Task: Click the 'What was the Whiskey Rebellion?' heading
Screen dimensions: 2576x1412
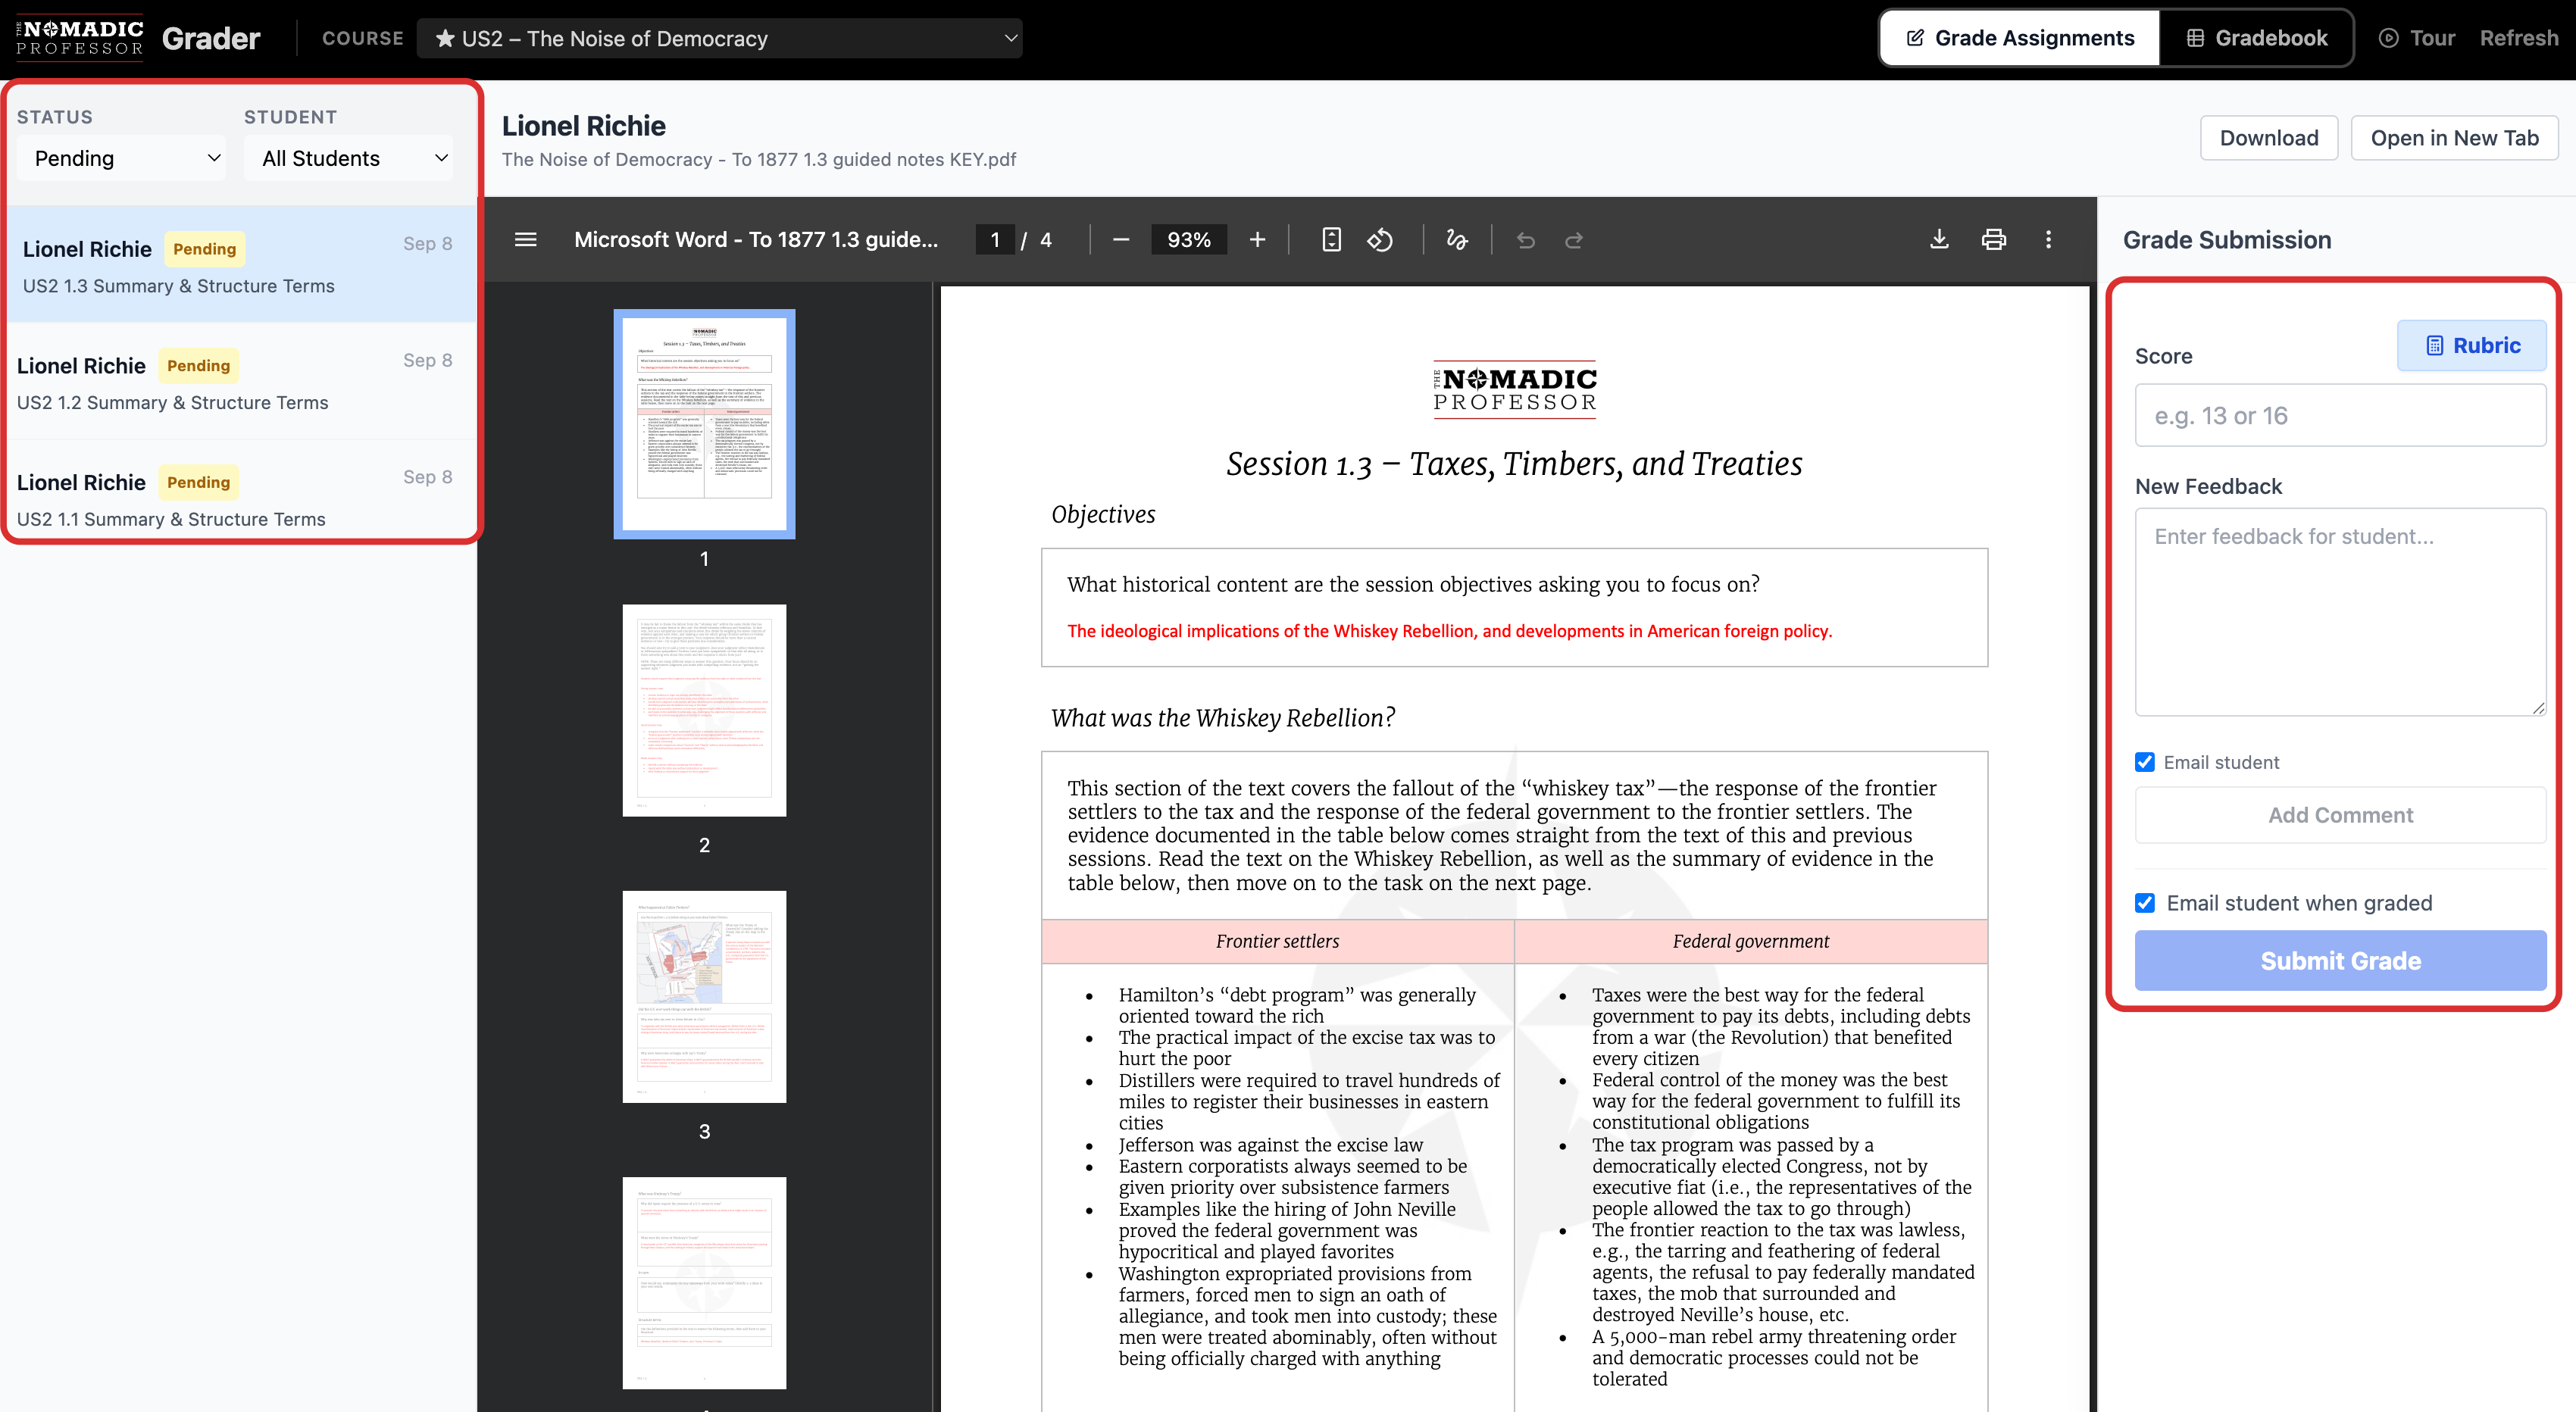Action: tap(1222, 718)
